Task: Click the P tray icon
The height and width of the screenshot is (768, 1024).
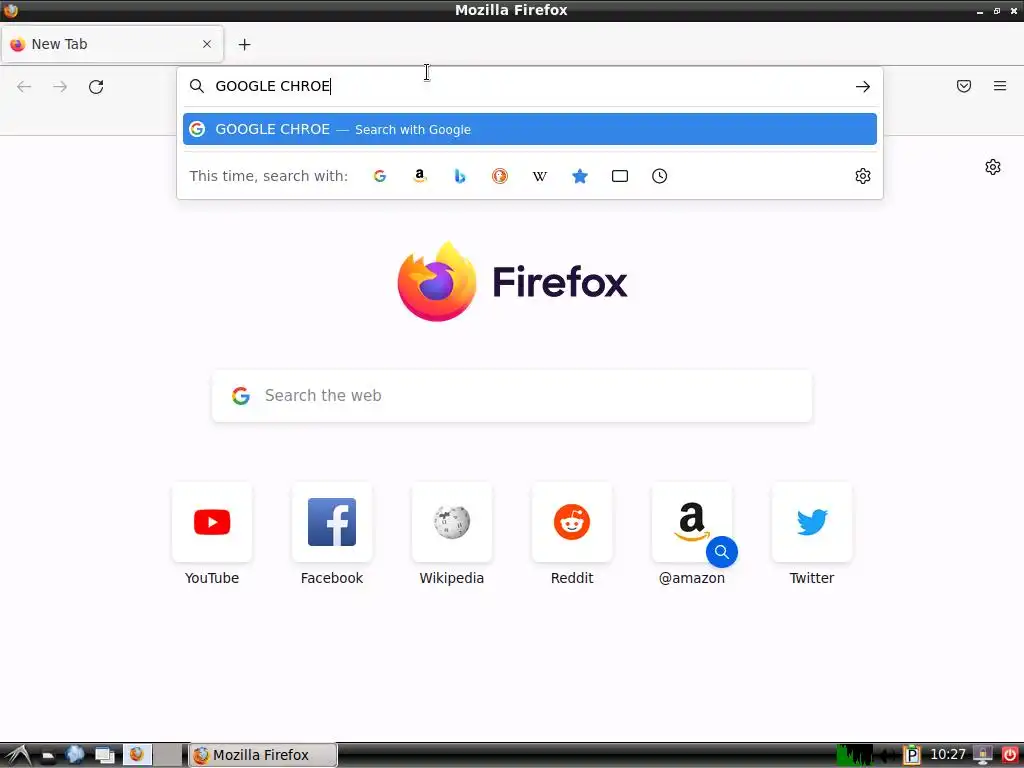Action: click(912, 755)
